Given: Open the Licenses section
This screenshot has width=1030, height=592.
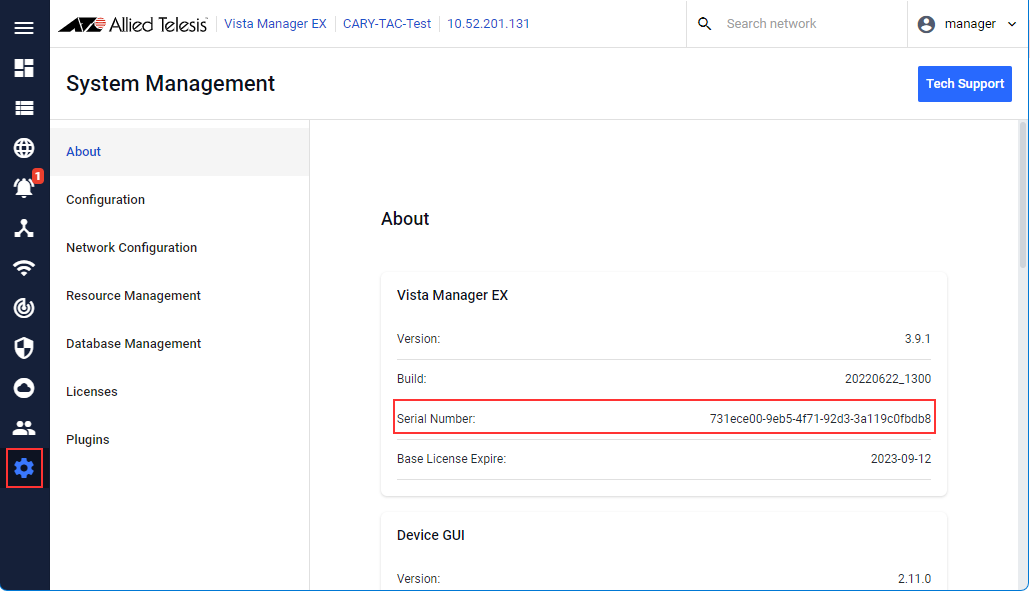Looking at the screenshot, I should point(92,392).
